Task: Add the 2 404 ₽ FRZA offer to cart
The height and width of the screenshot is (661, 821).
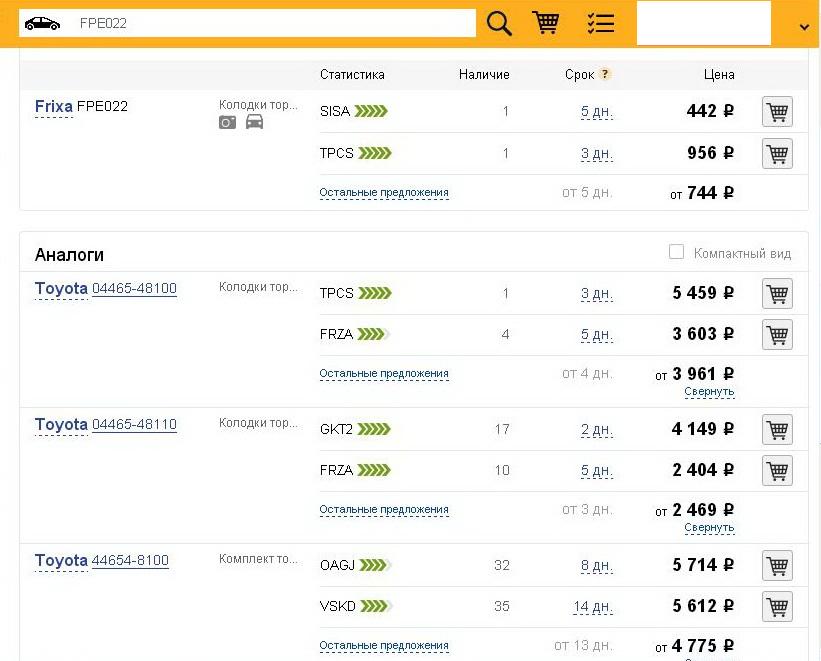Action: (x=777, y=470)
